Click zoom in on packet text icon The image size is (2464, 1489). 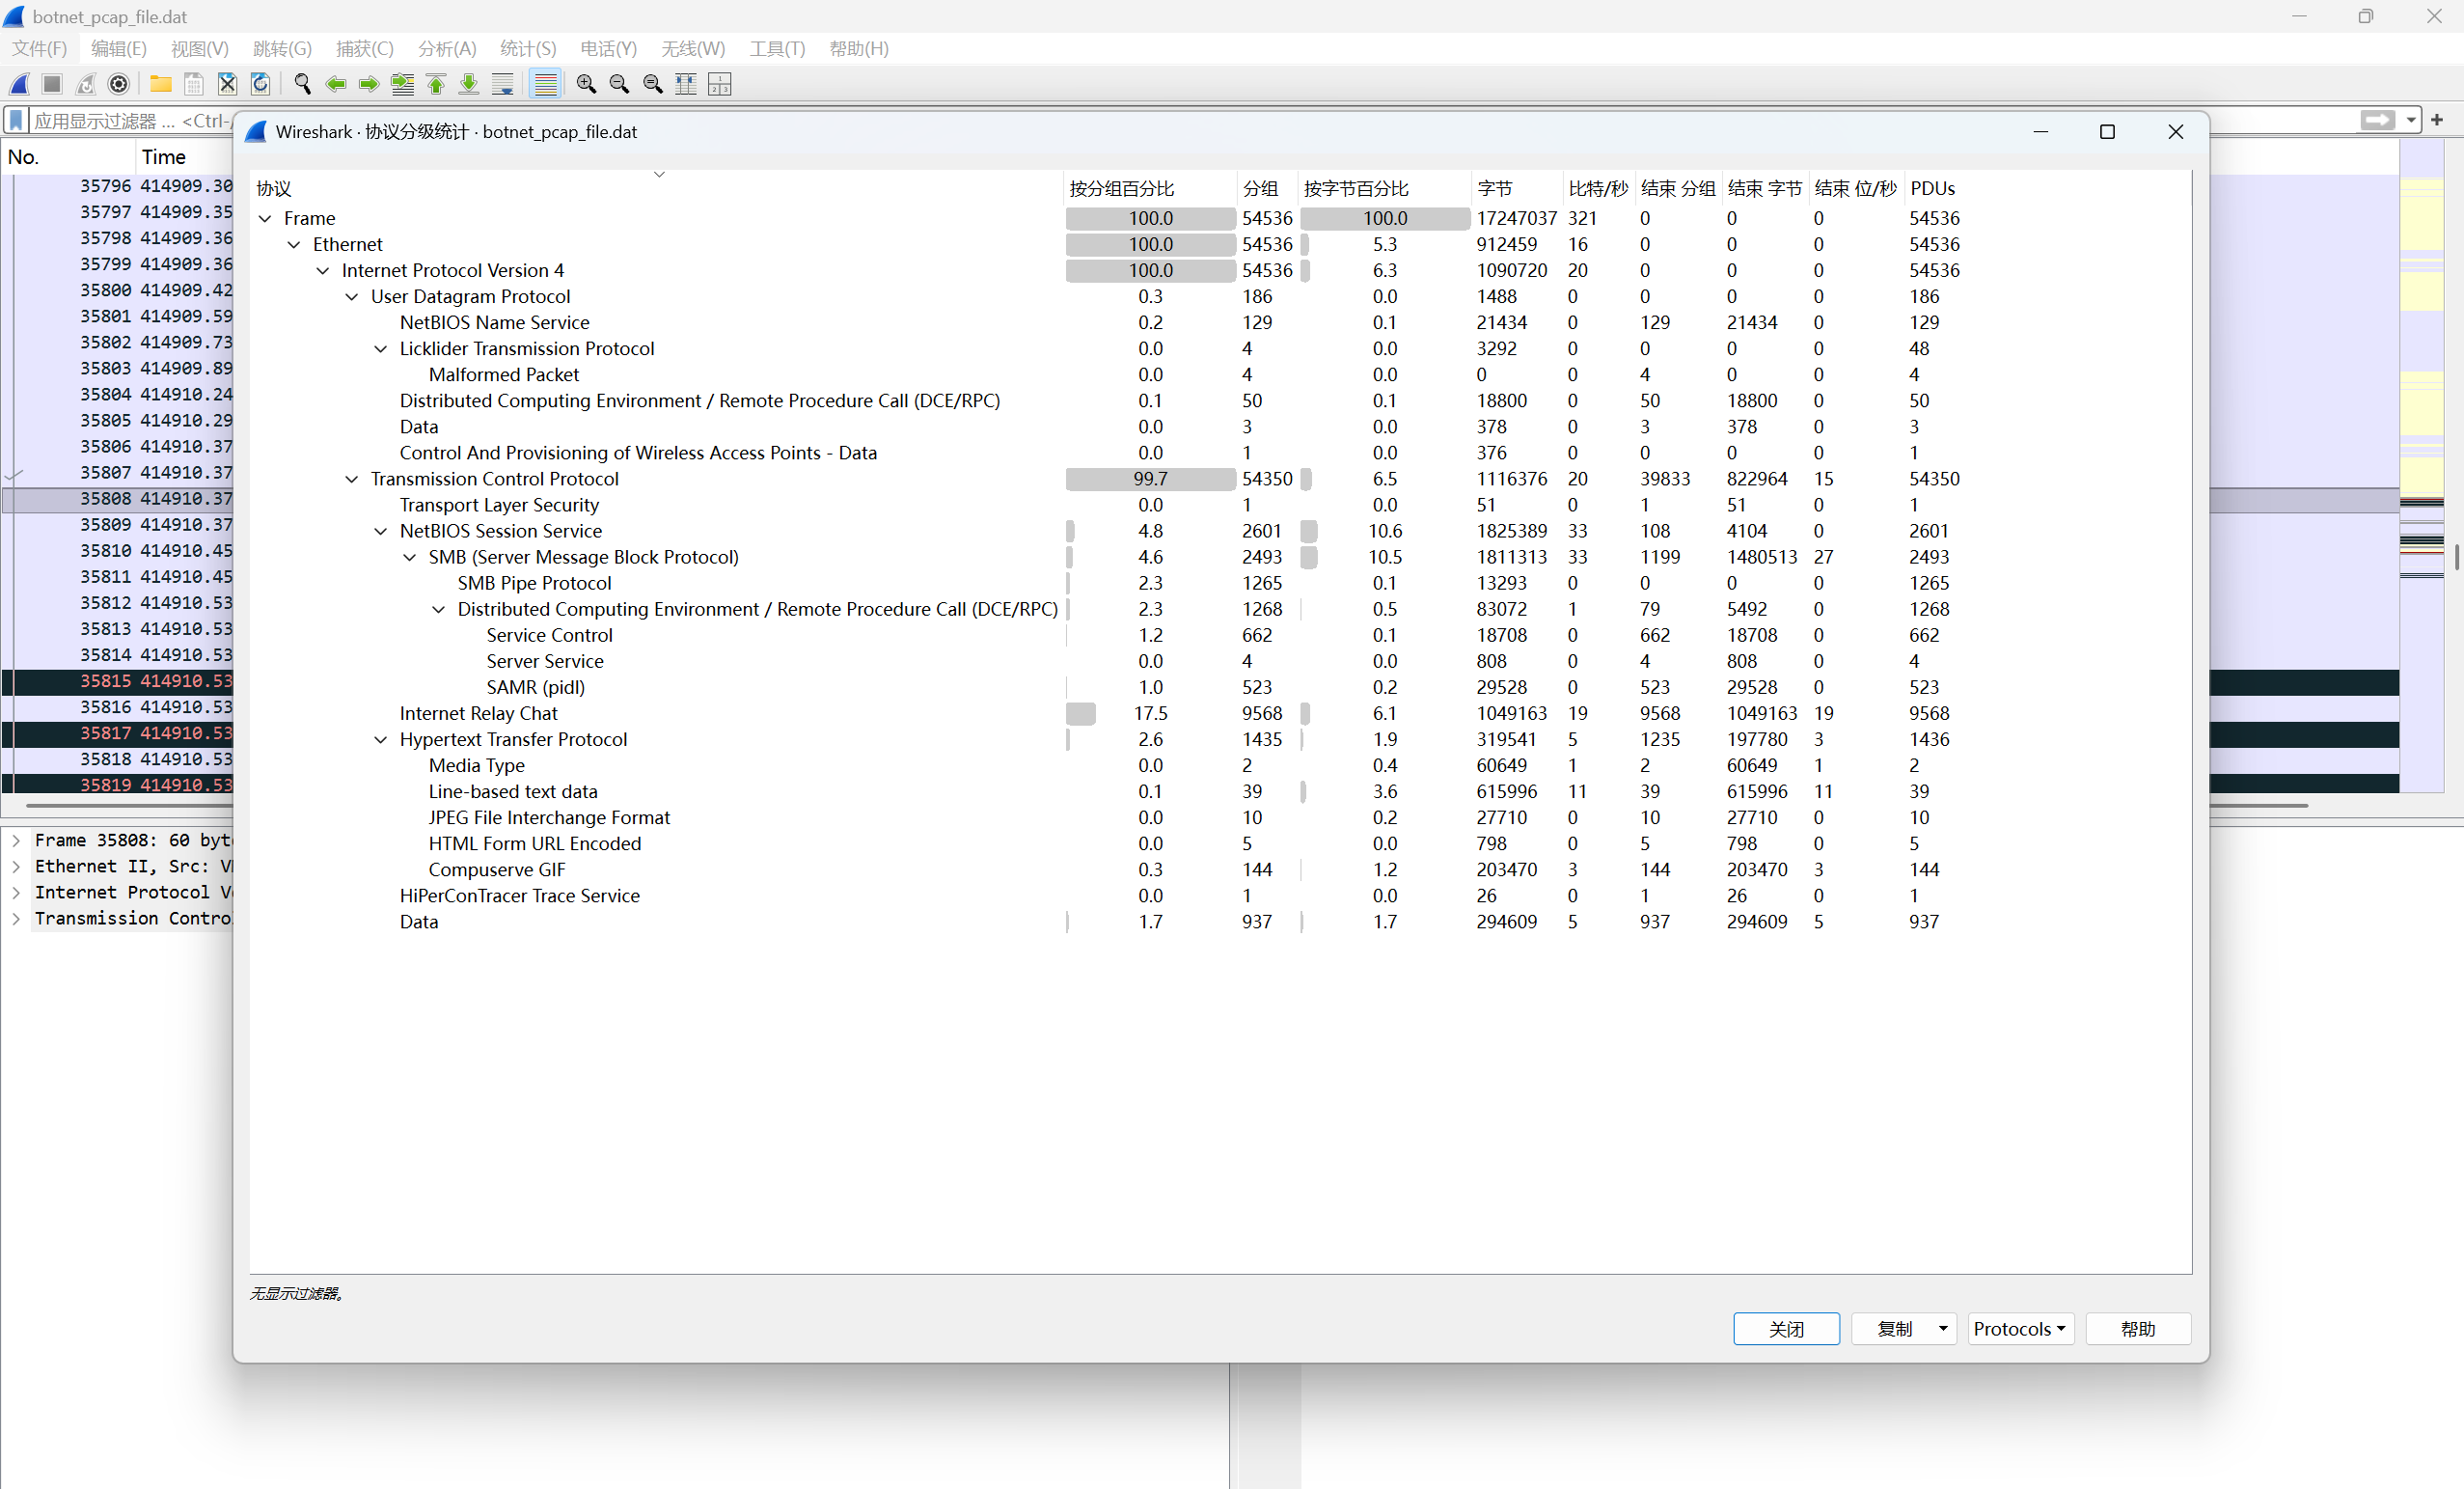[x=586, y=84]
